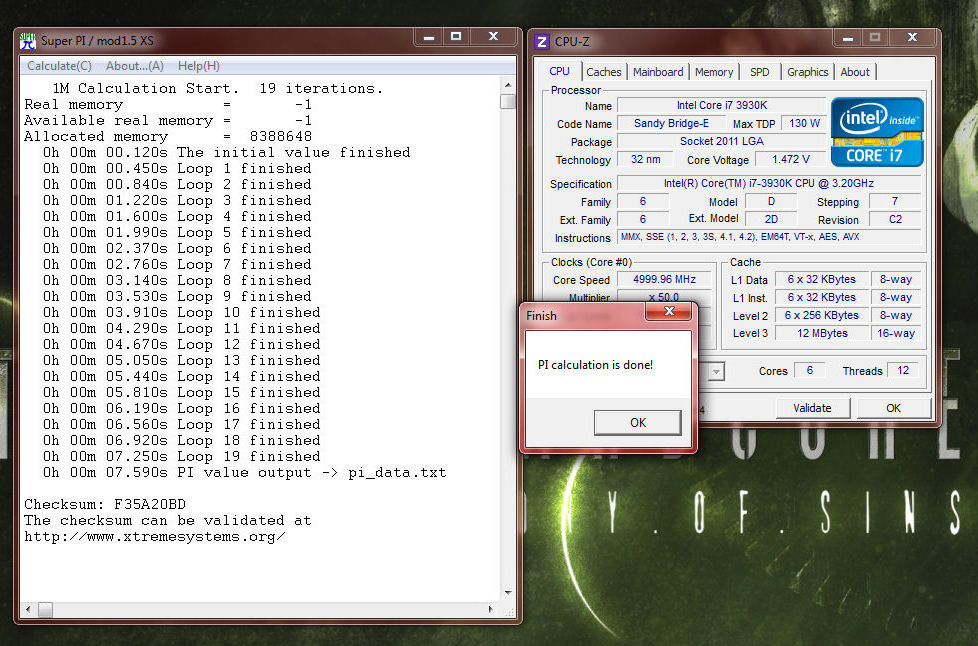
Task: Open the processor selection dropdown arrow
Action: click(x=716, y=372)
